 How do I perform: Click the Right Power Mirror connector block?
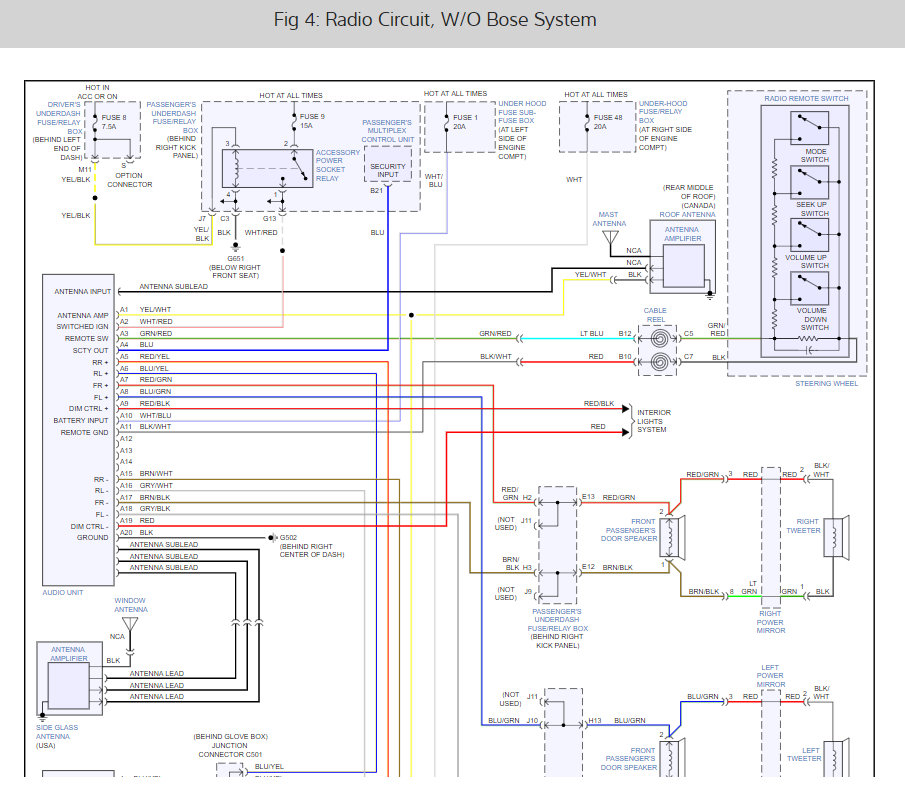(771, 537)
